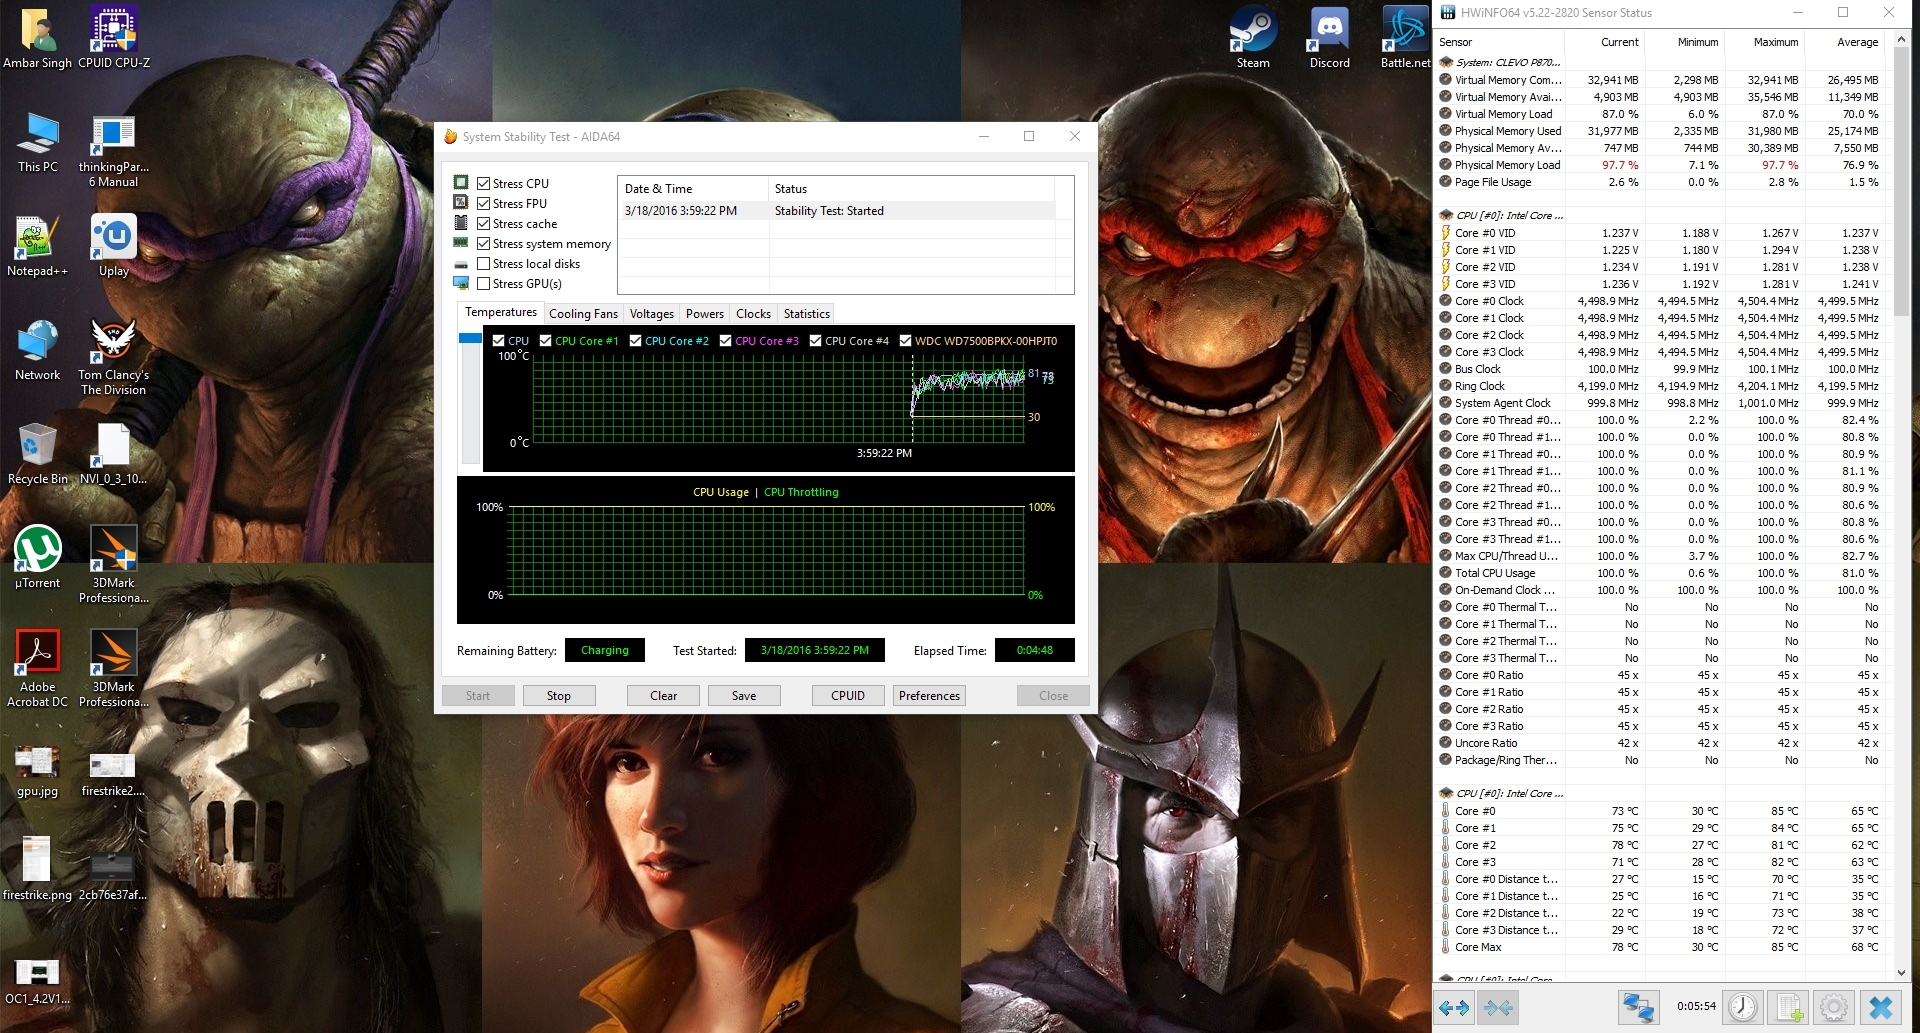Toggle the CPU Core #1 graph checkbox
Image resolution: width=1920 pixels, height=1033 pixels.
tap(546, 341)
